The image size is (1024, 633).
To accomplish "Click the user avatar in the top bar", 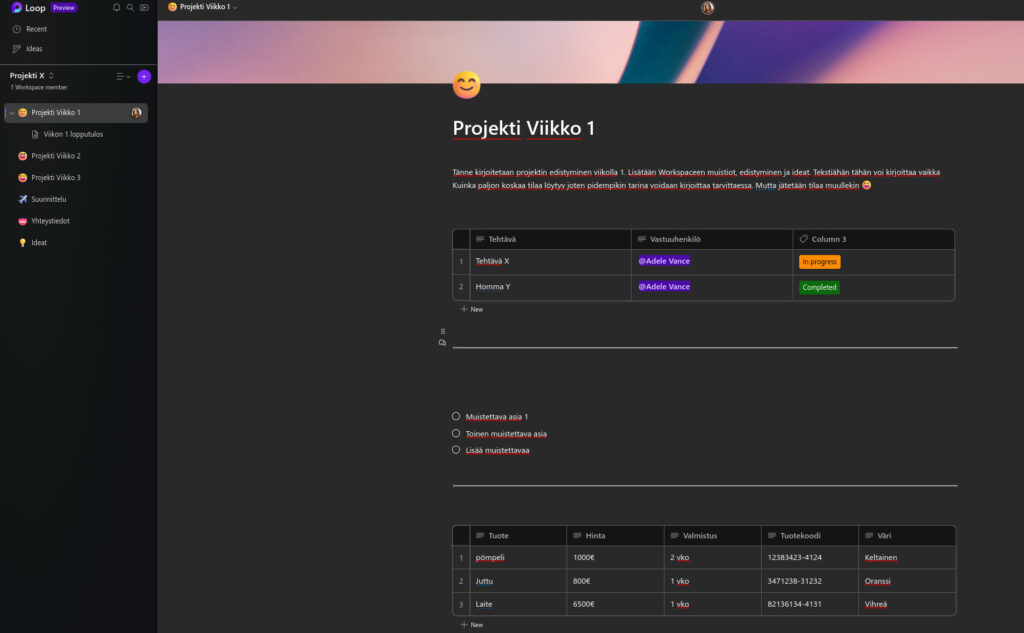I will click(707, 8).
